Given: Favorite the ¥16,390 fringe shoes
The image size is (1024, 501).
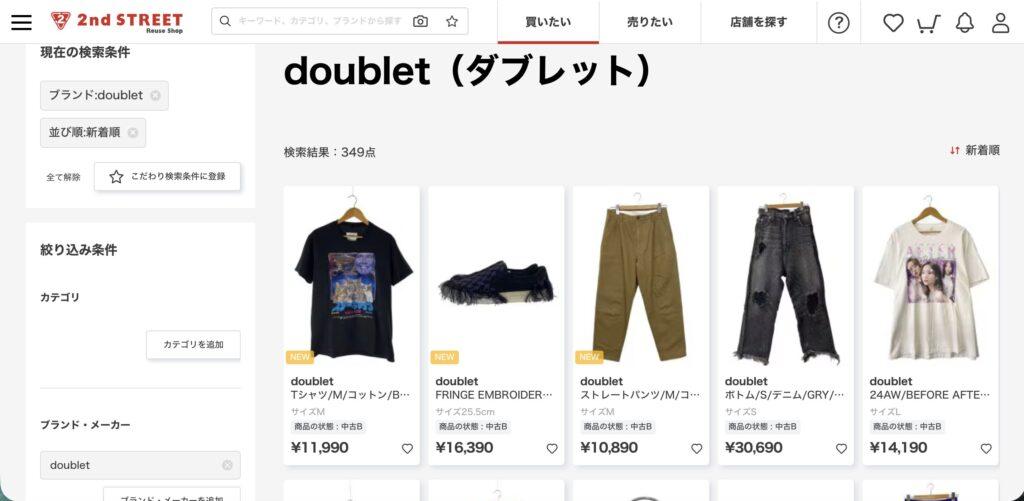Looking at the screenshot, I should tap(552, 449).
